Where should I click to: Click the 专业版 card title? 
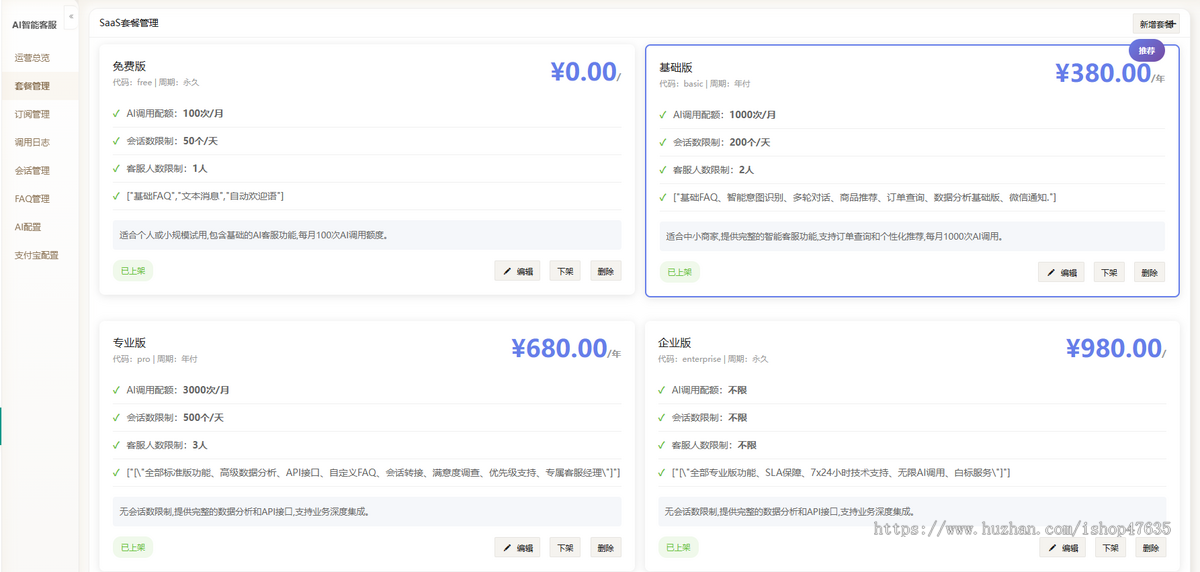pos(129,343)
